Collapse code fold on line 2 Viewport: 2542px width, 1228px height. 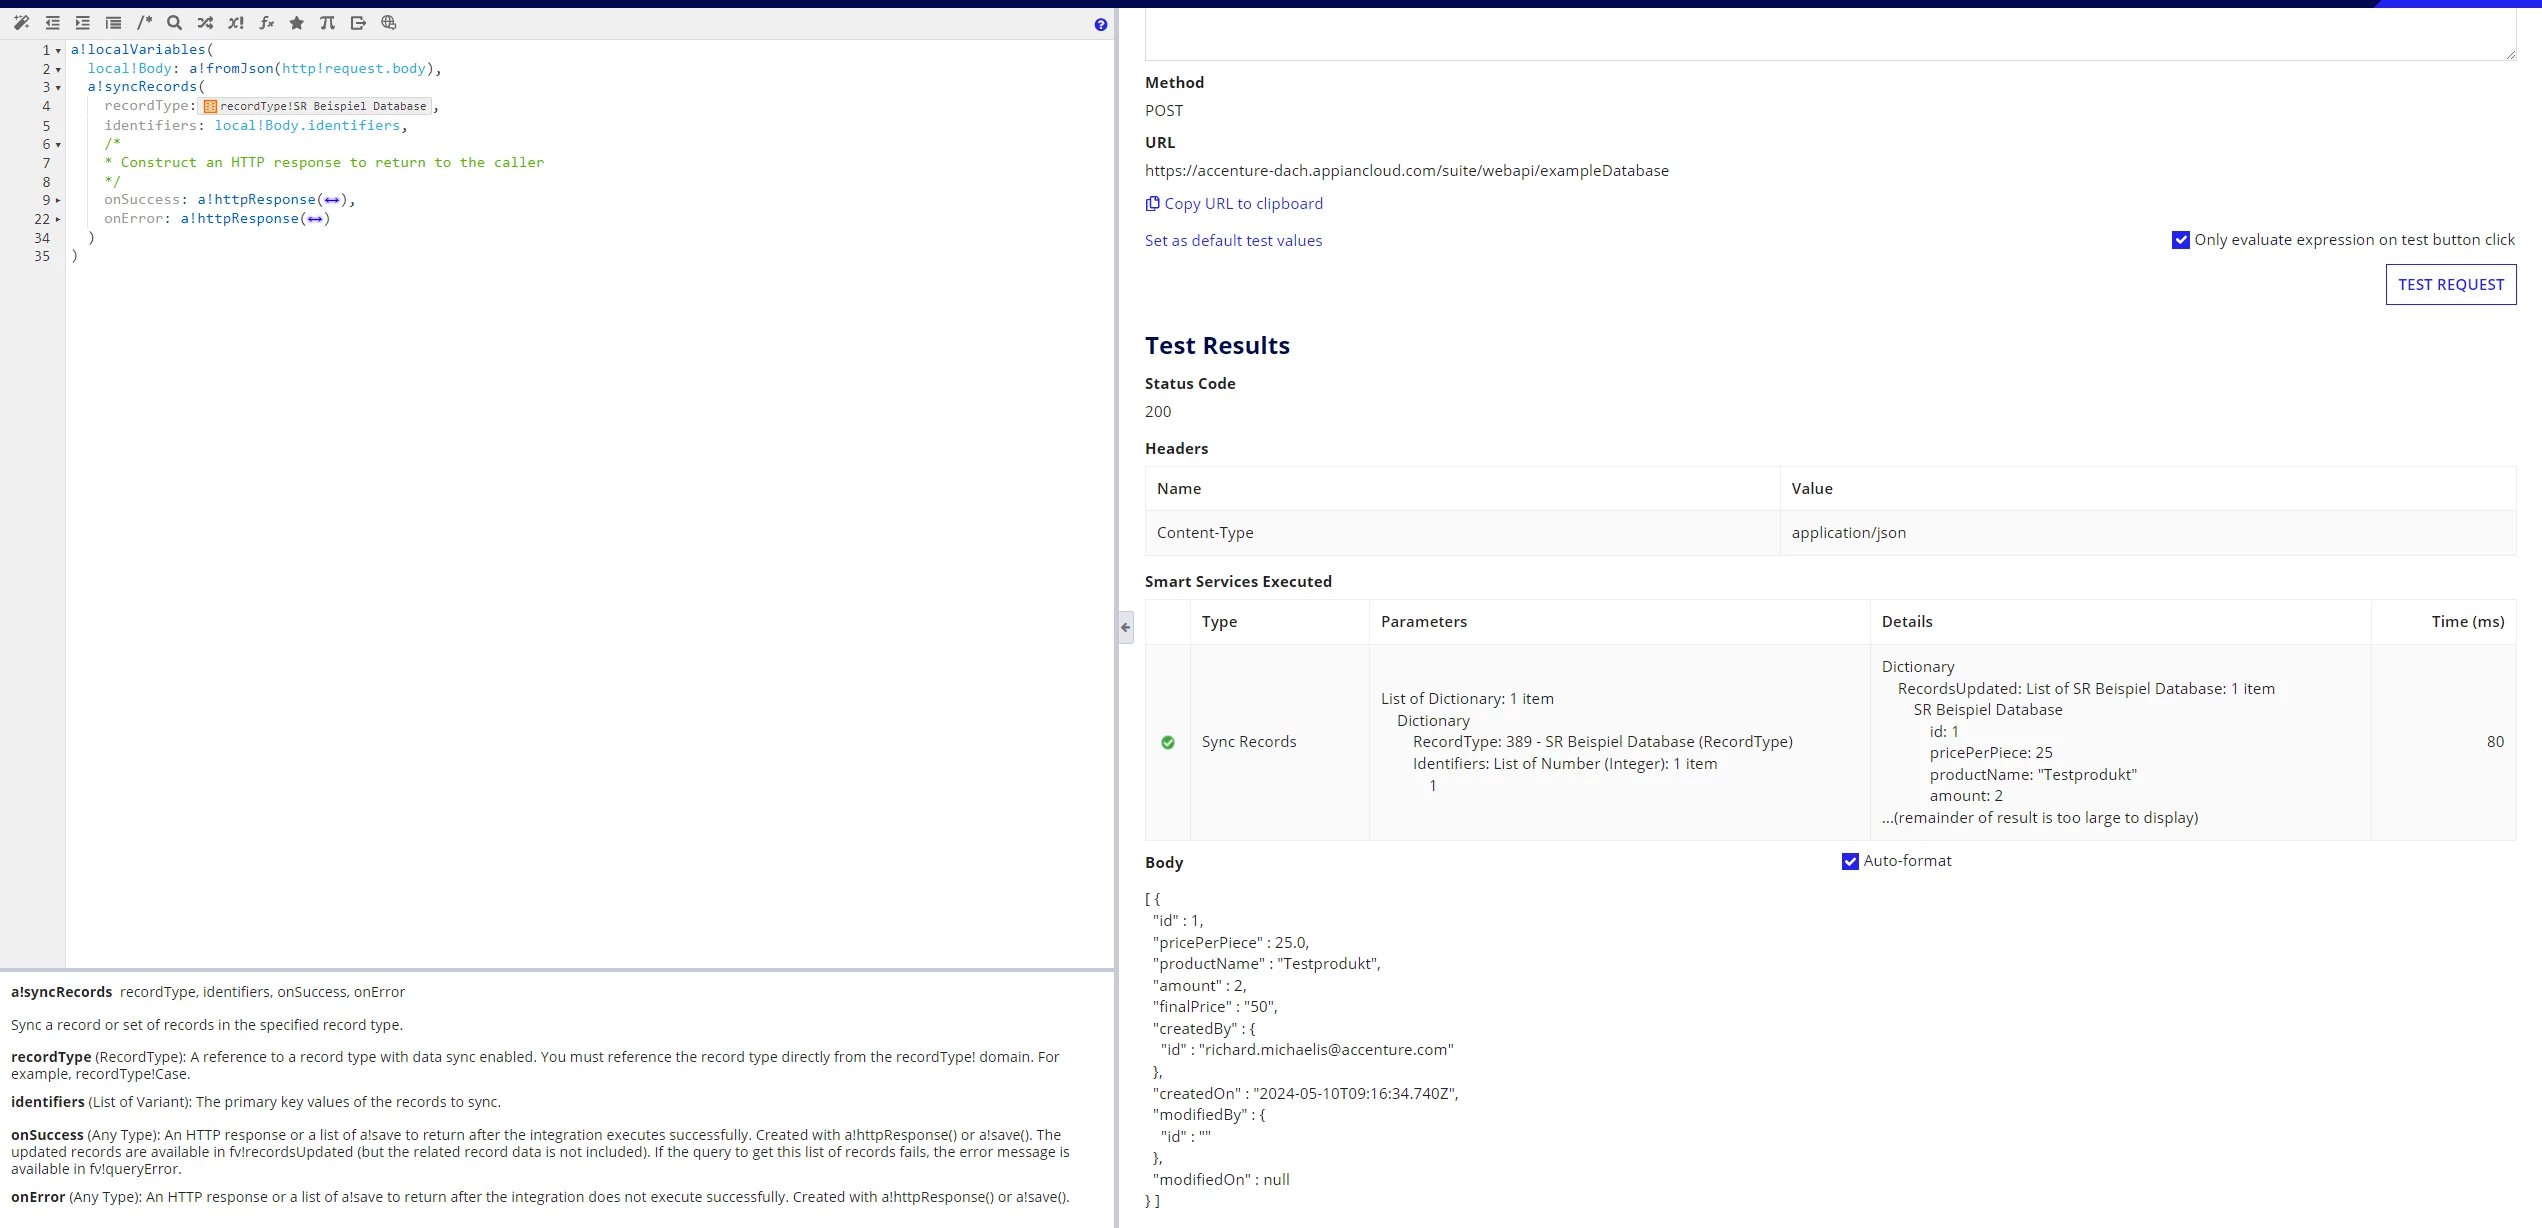[x=58, y=70]
